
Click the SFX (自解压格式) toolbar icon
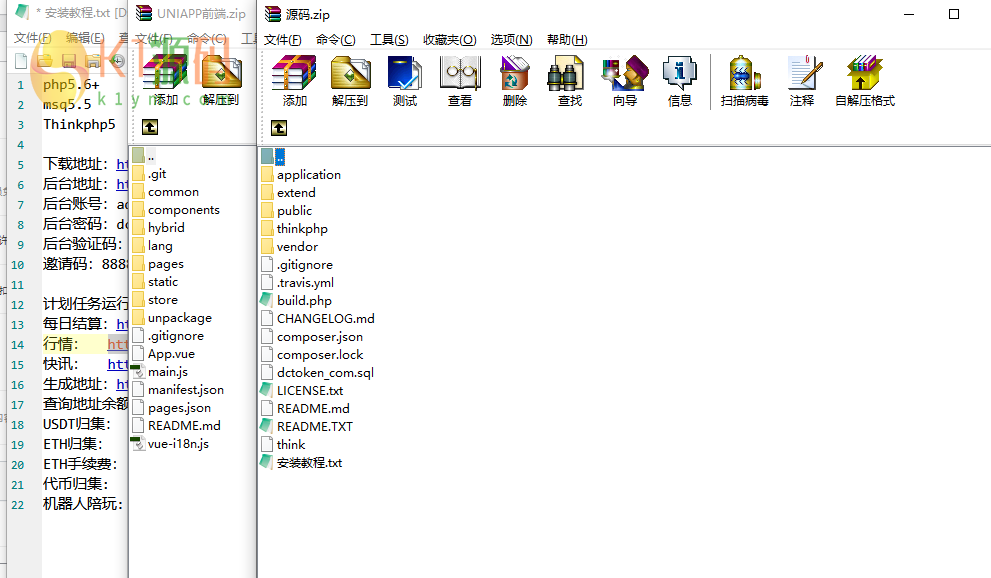coord(865,73)
